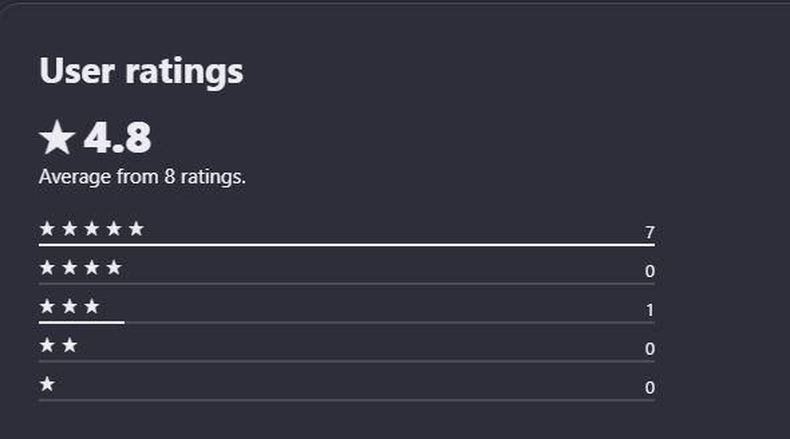Click the User ratings heading
Viewport: 790px width, 439px height.
point(141,71)
